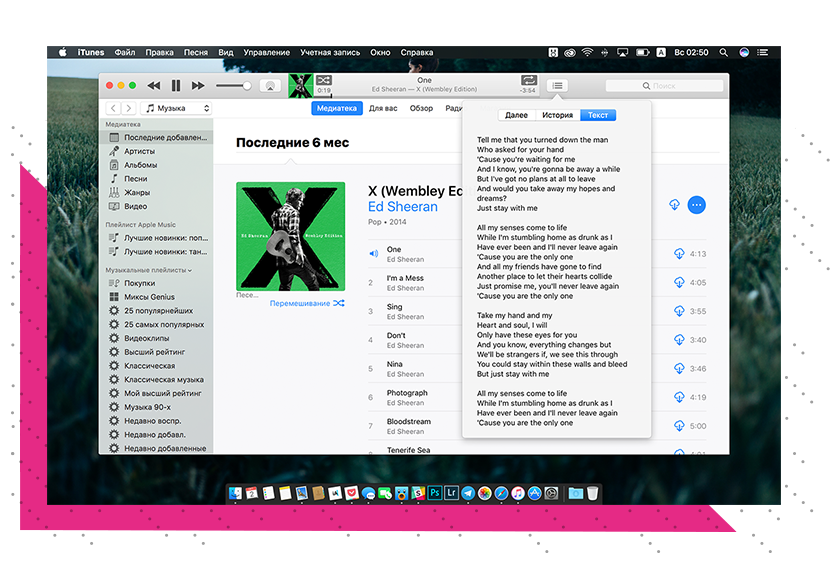Open the Песня menu
Image resolution: width=840 pixels, height=580 pixels.
coord(196,52)
